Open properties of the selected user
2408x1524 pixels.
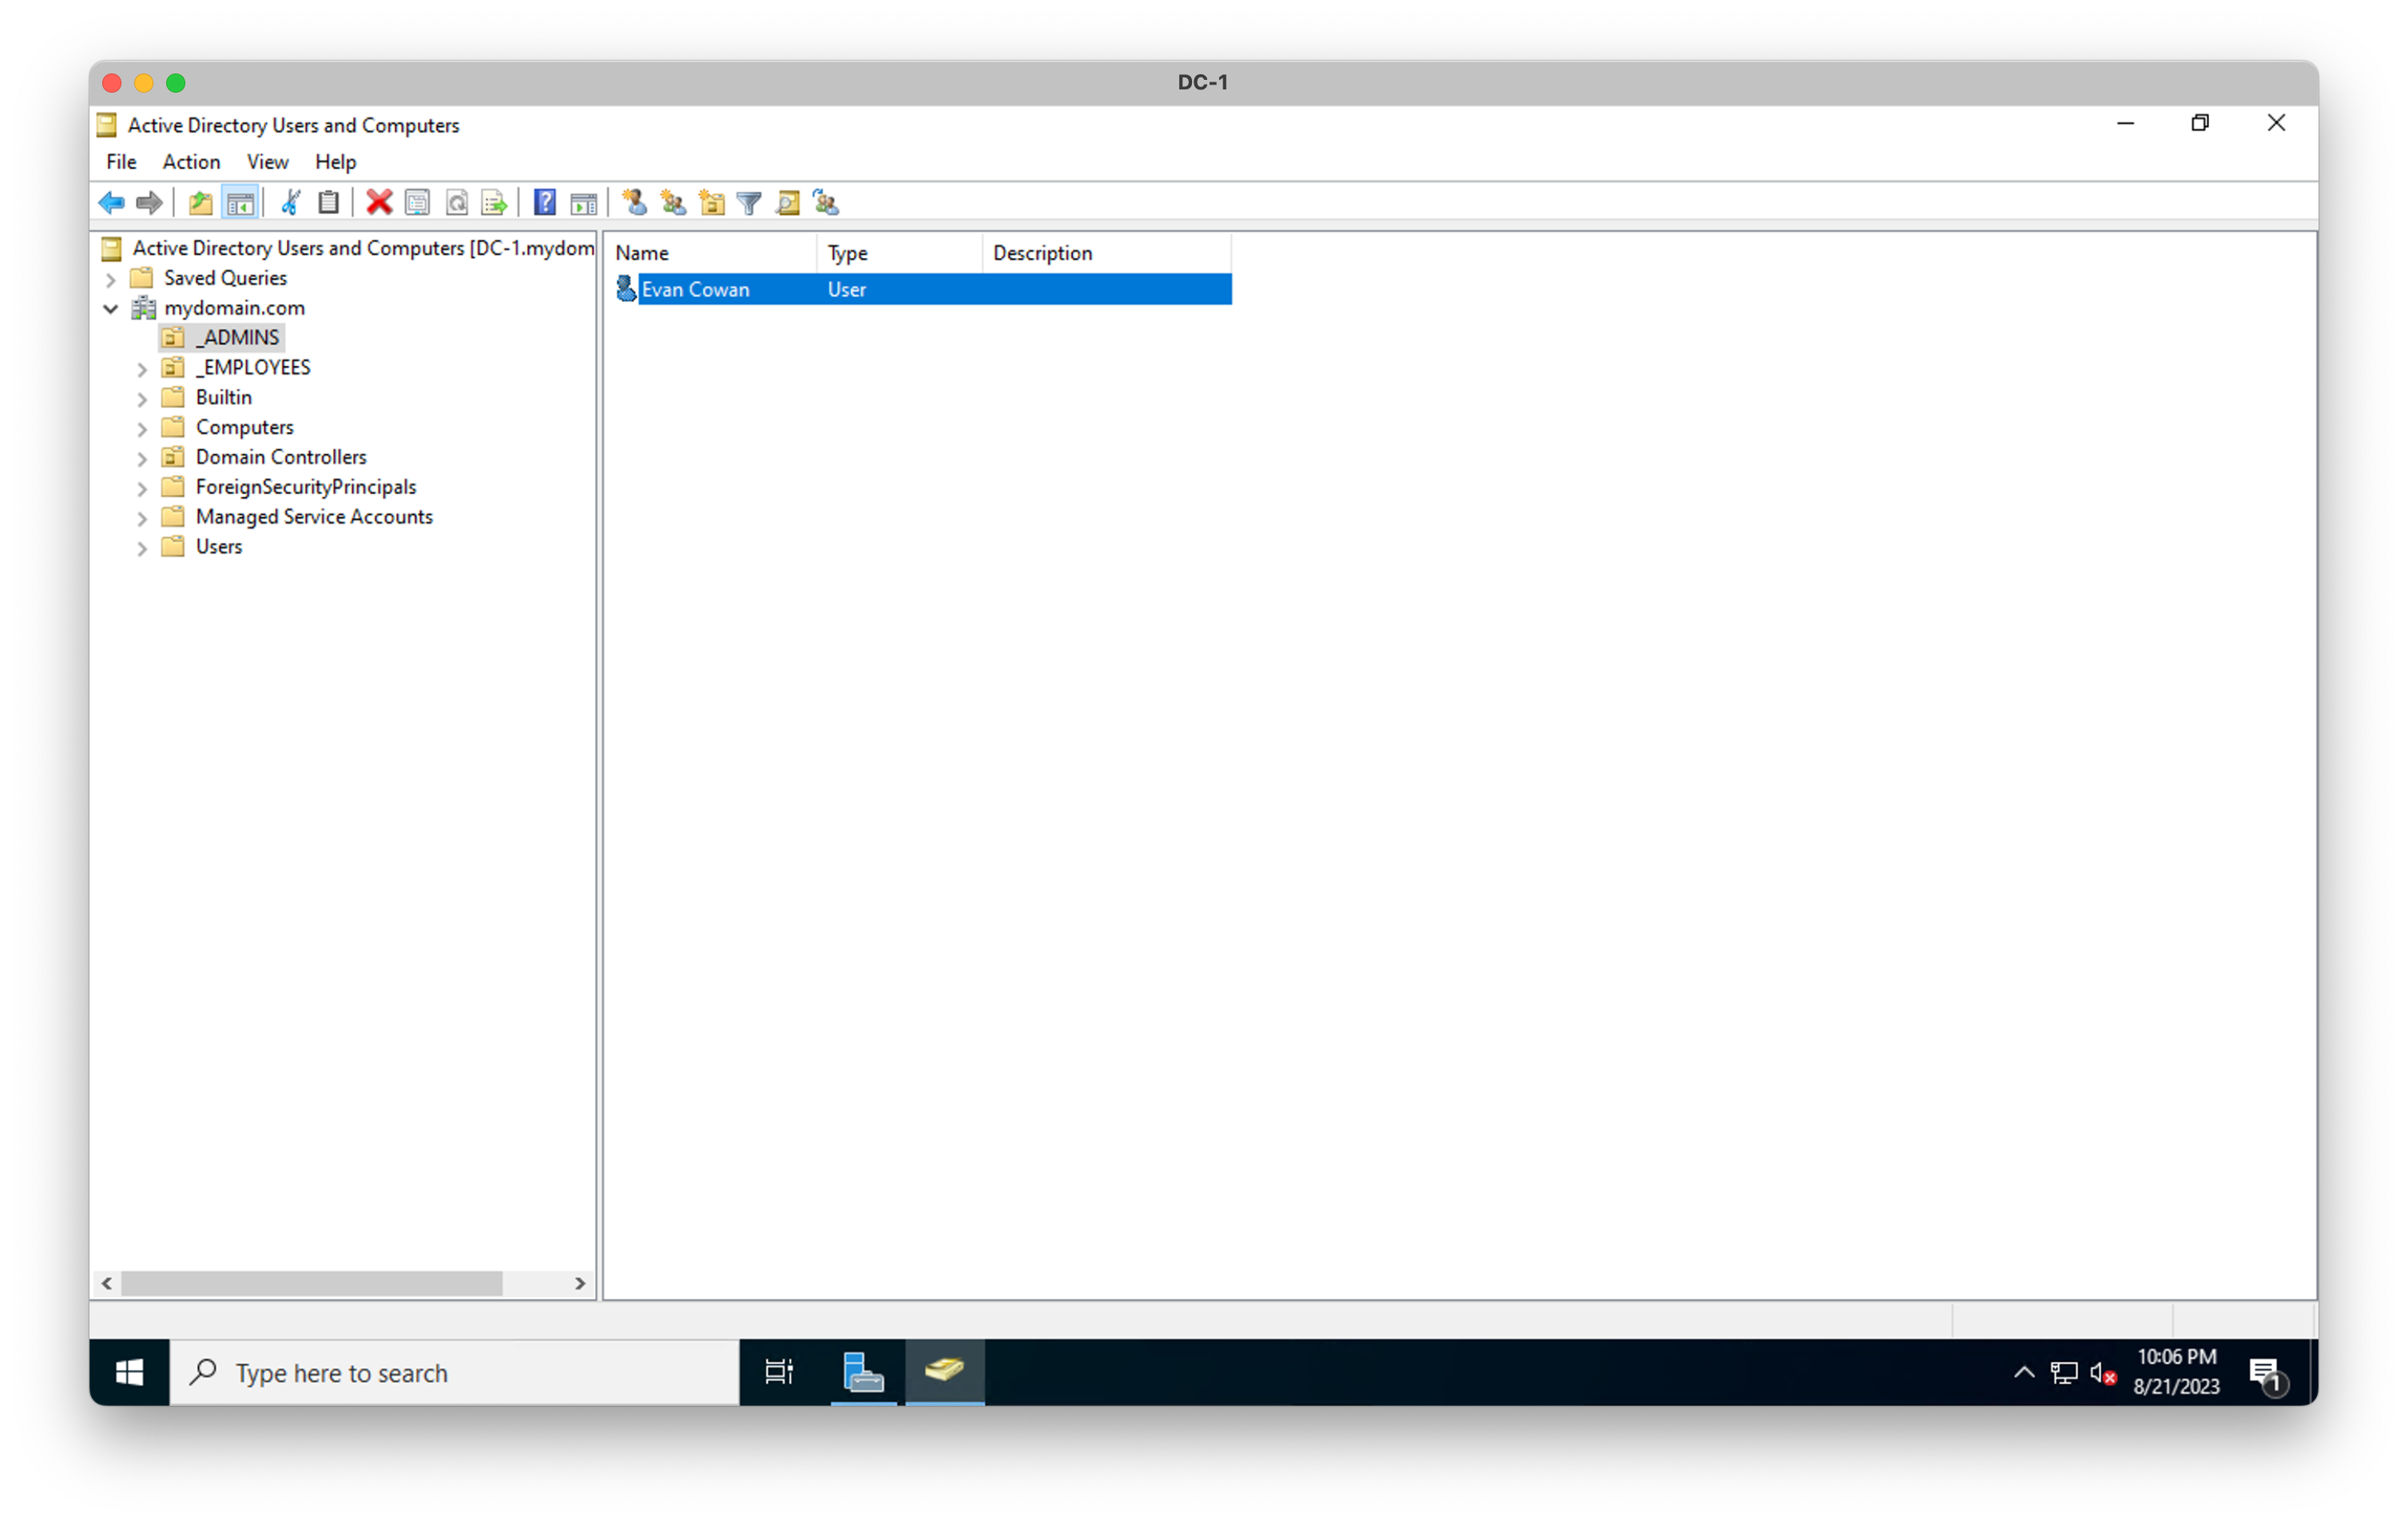pos(418,202)
